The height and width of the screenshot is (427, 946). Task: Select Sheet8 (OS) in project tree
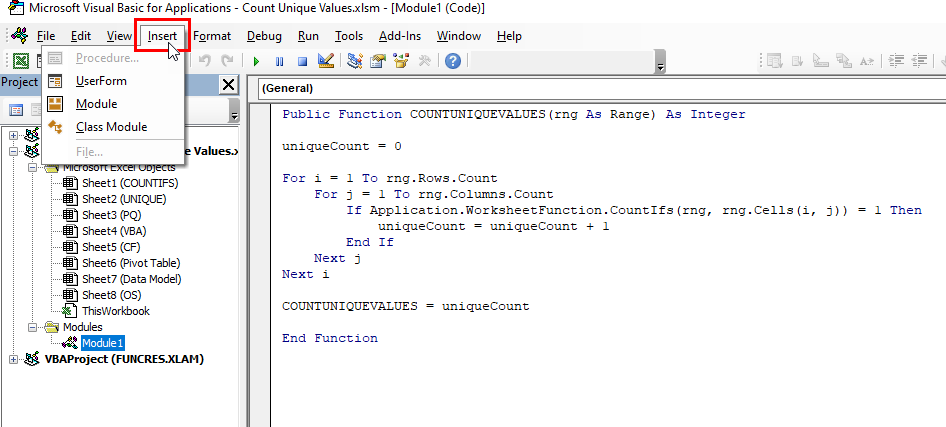(112, 295)
